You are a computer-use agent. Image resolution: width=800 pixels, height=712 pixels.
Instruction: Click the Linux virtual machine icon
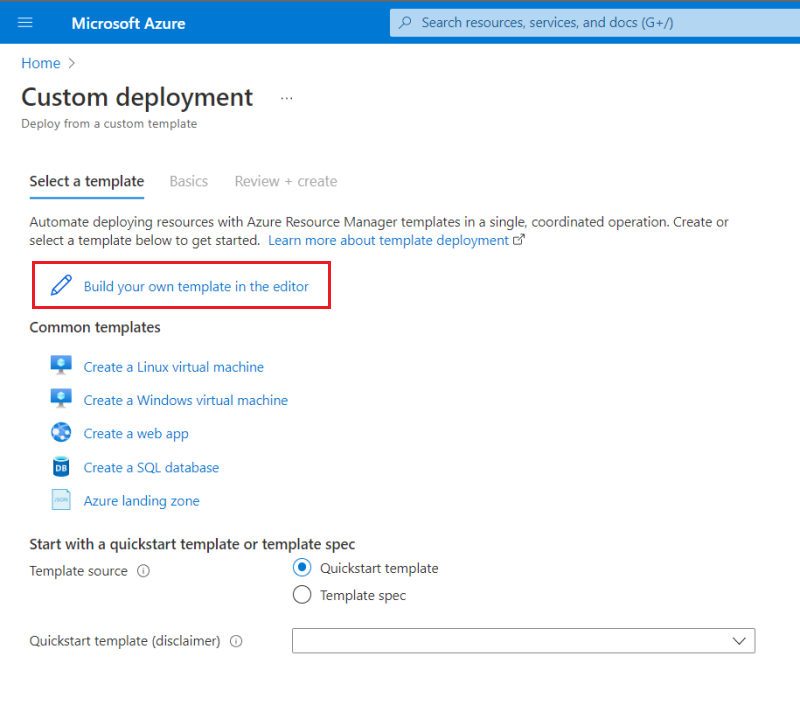coord(61,366)
